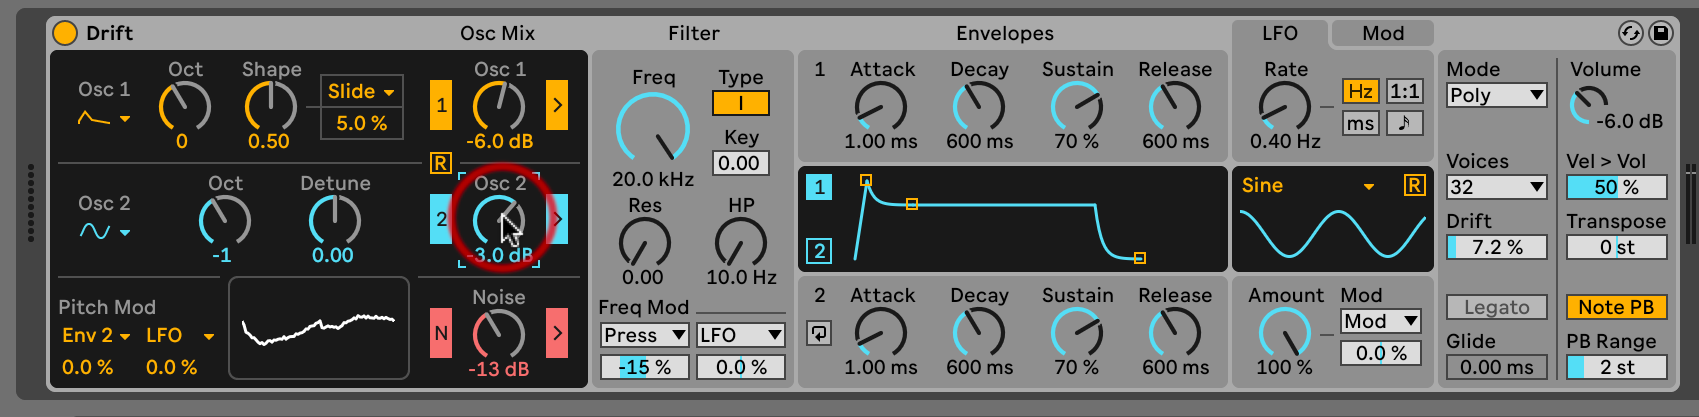The height and width of the screenshot is (417, 1699).
Task: Select note-synced LFO rate icon
Action: 1405,123
